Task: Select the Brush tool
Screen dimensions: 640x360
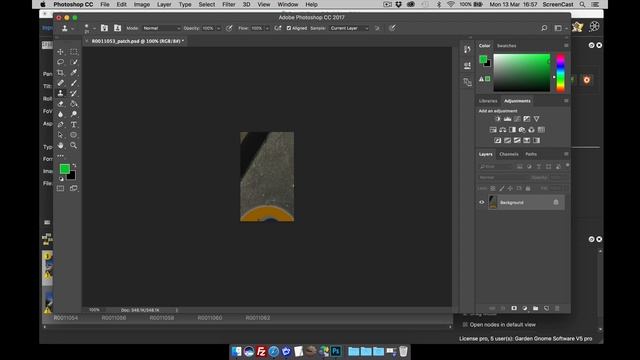Action: point(73,83)
